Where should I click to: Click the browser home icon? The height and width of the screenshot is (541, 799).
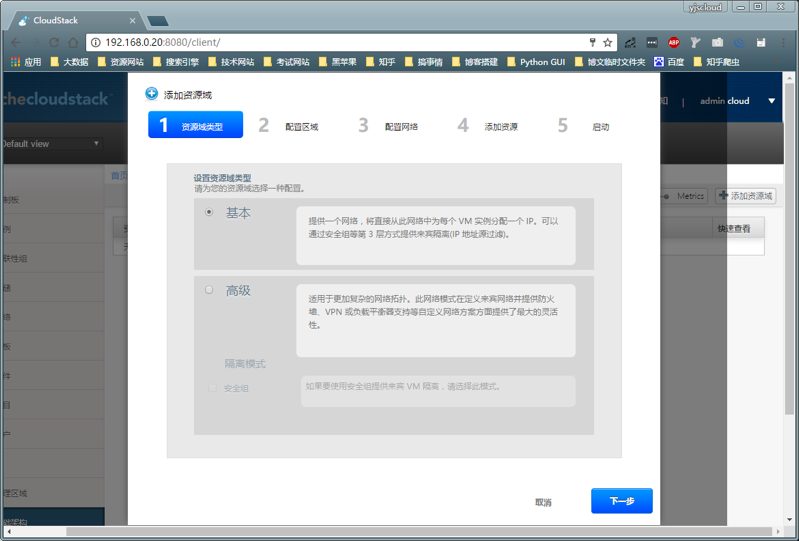click(x=73, y=43)
